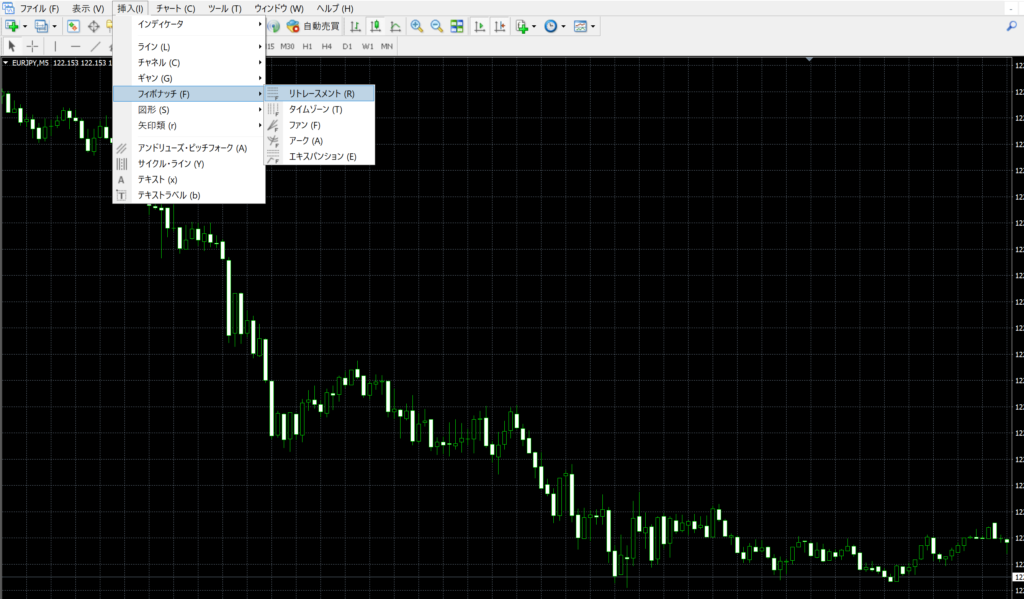
Task: Select the trendline tool
Action: (x=95, y=46)
